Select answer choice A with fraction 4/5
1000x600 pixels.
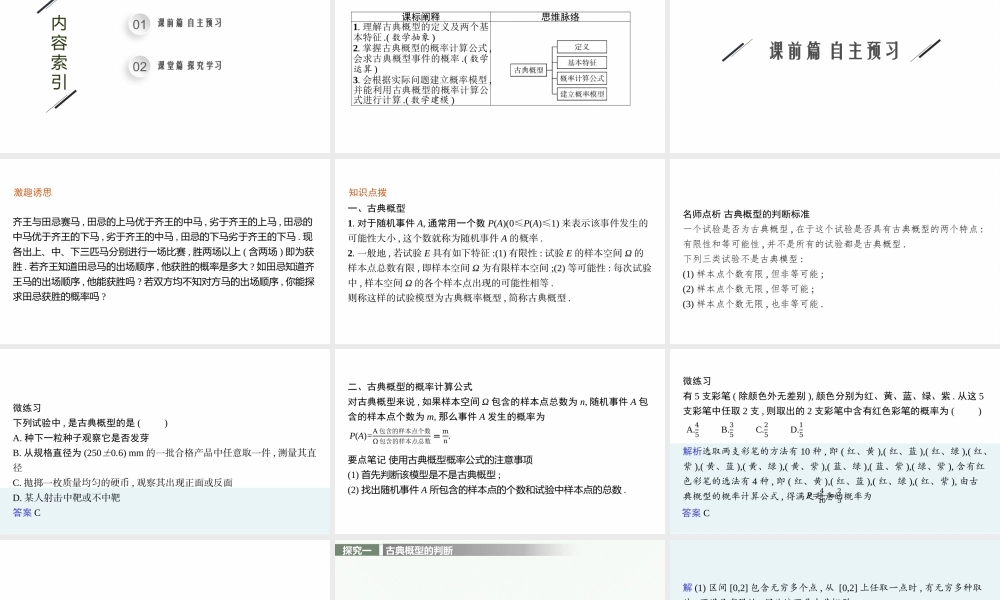[x=692, y=429]
